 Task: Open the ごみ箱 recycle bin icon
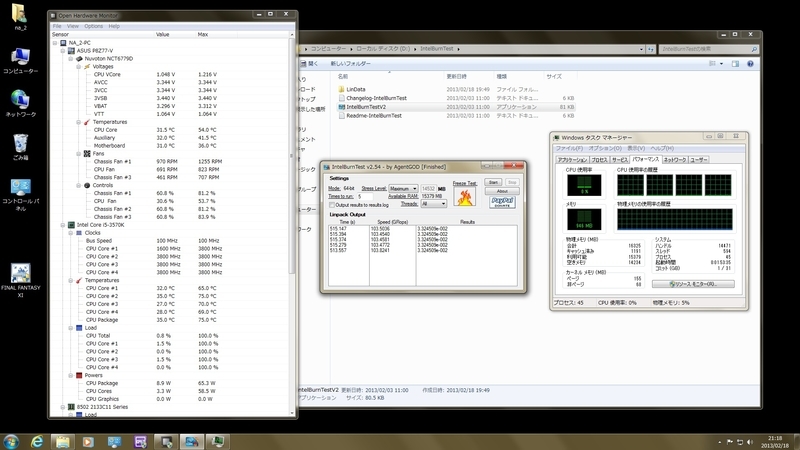coord(20,147)
